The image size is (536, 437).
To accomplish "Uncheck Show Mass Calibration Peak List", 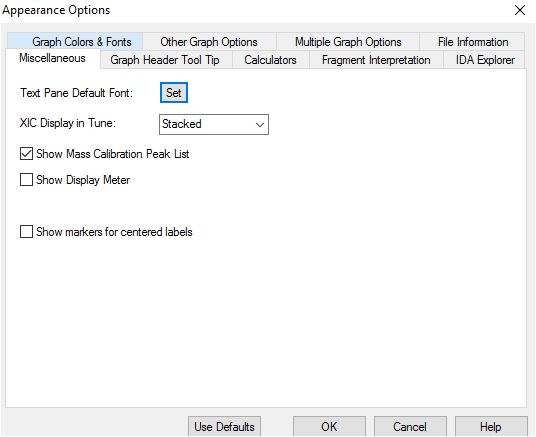I will pyautogui.click(x=26, y=154).
